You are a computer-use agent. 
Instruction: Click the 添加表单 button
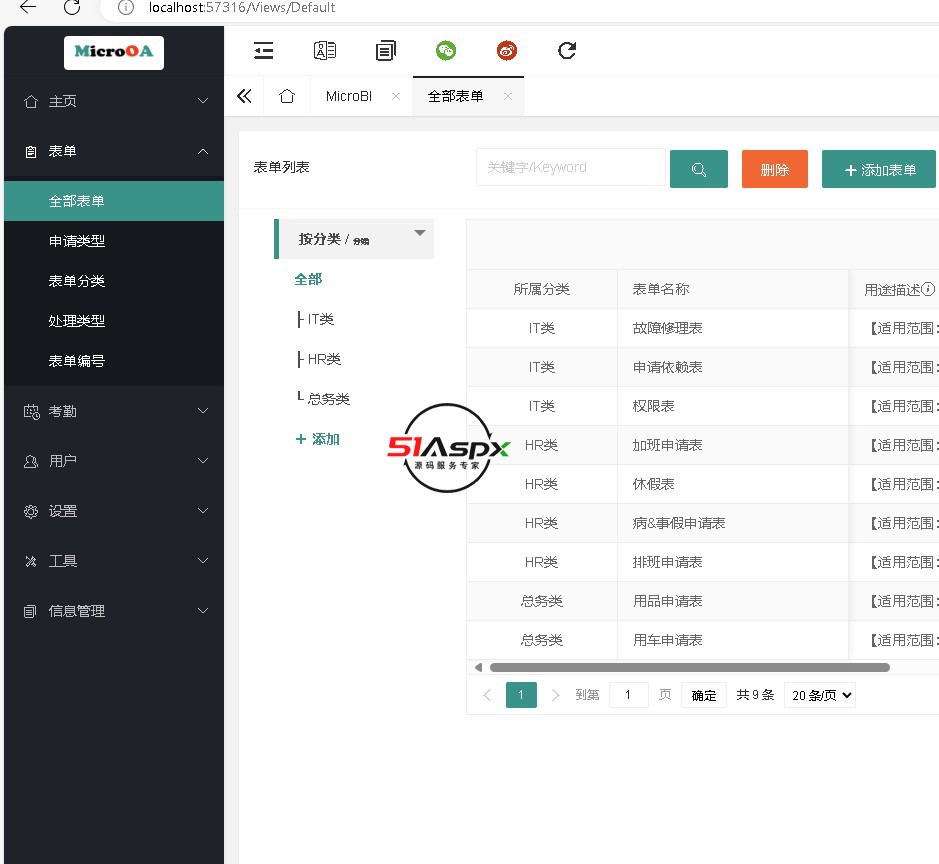click(879, 169)
